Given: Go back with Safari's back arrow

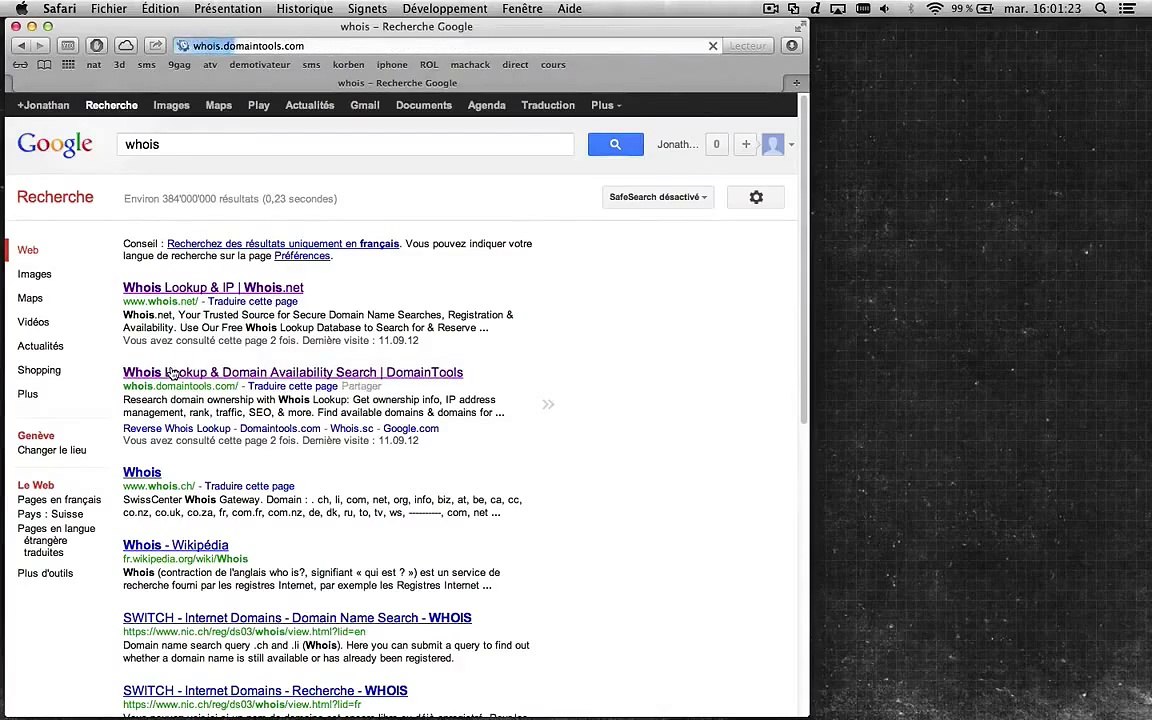Looking at the screenshot, I should 21,46.
